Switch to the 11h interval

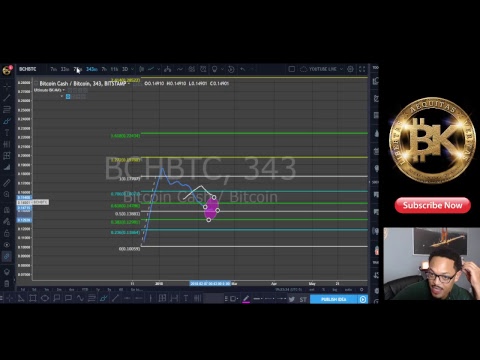pos(114,69)
